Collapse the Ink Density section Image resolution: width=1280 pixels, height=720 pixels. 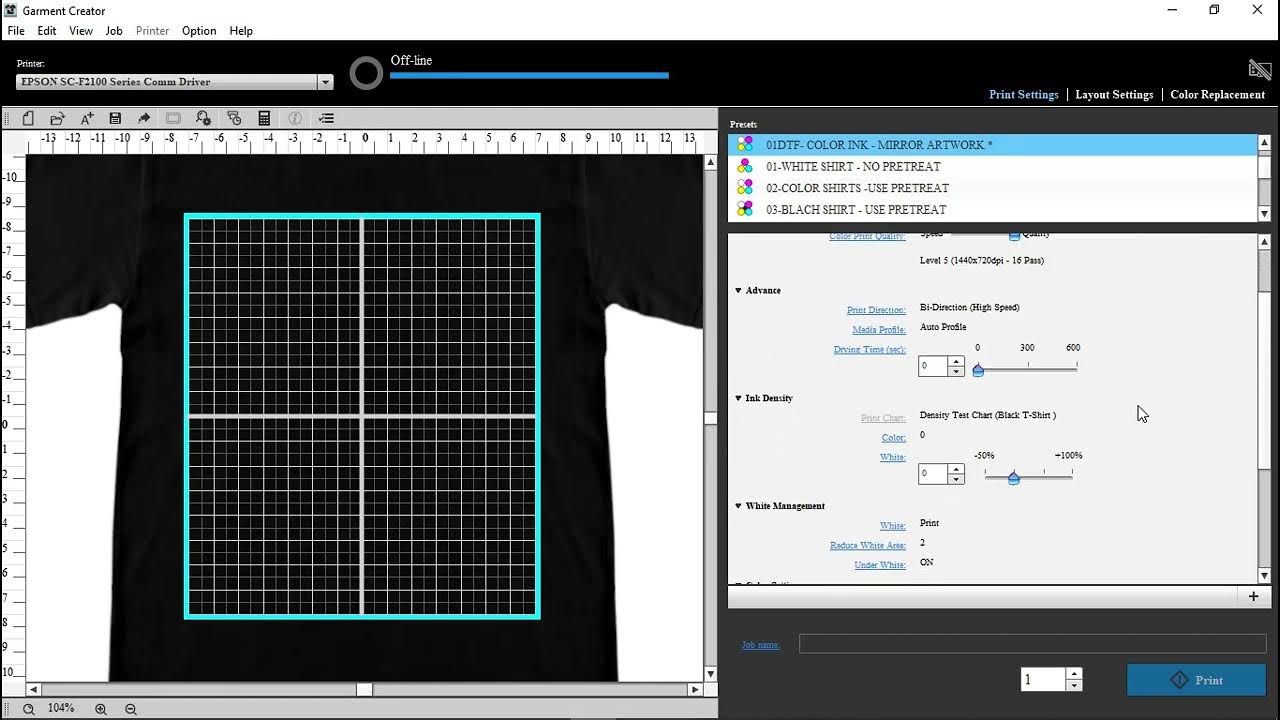[739, 398]
